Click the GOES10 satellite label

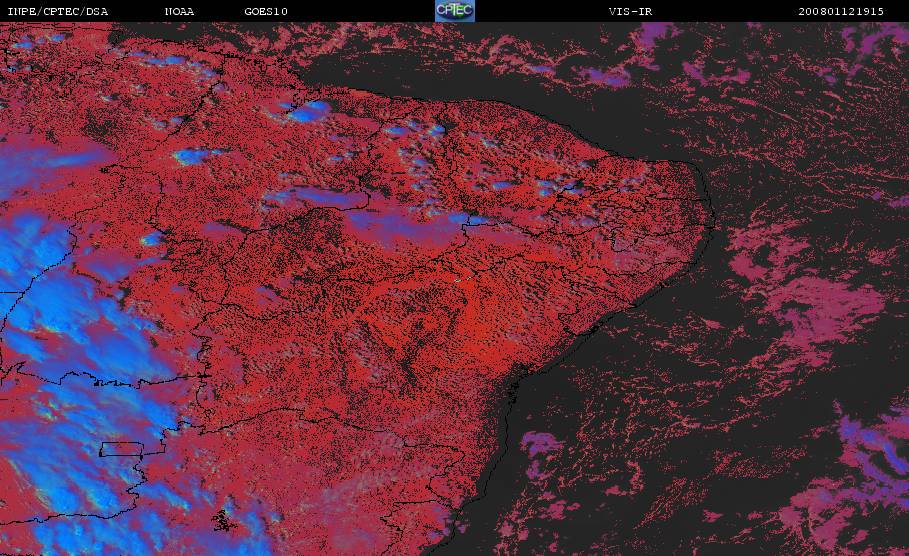click(266, 12)
